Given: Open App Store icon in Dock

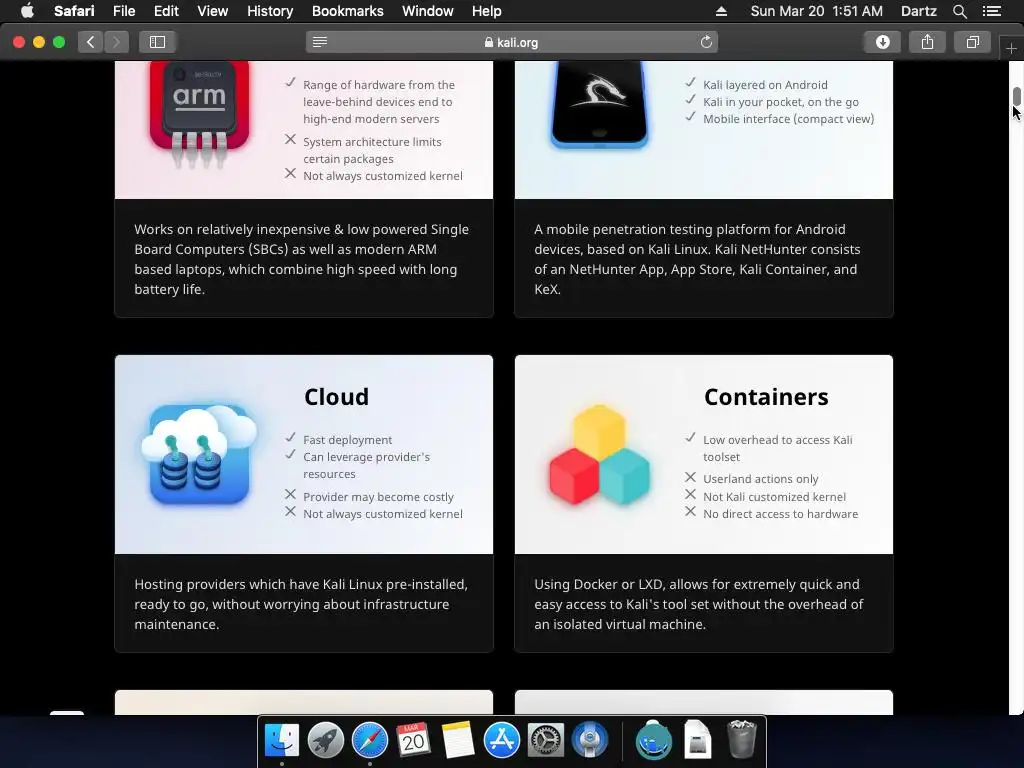Looking at the screenshot, I should pyautogui.click(x=502, y=740).
